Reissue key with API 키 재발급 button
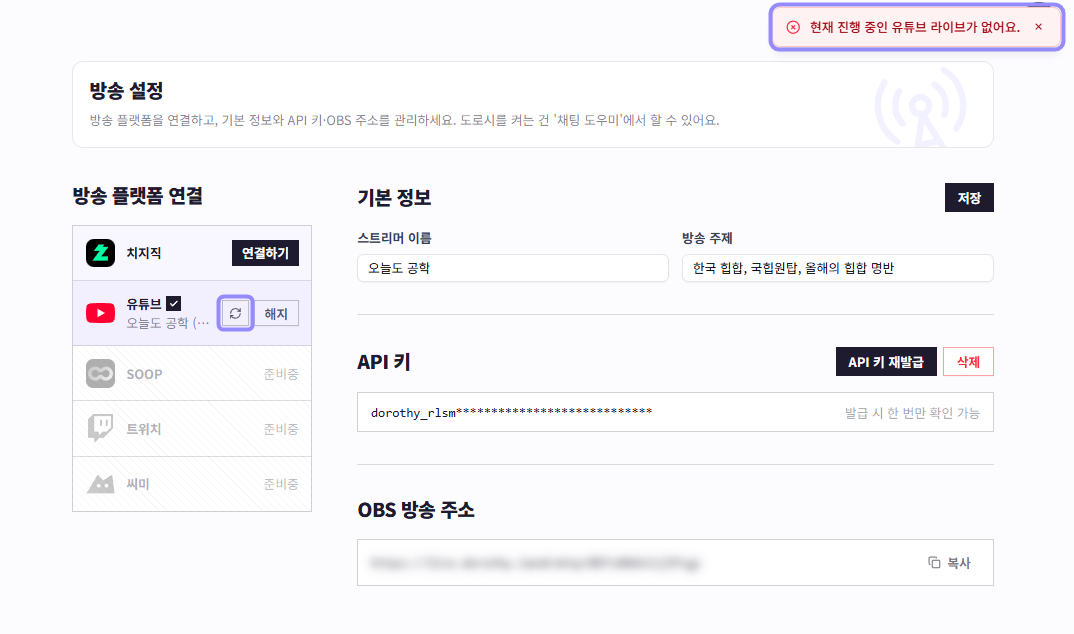Image resolution: width=1074 pixels, height=634 pixels. click(x=886, y=362)
